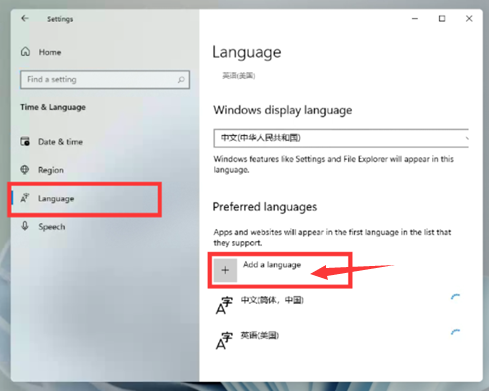Click the Language sidebar icon
Image resolution: width=489 pixels, height=391 pixels.
tap(25, 198)
